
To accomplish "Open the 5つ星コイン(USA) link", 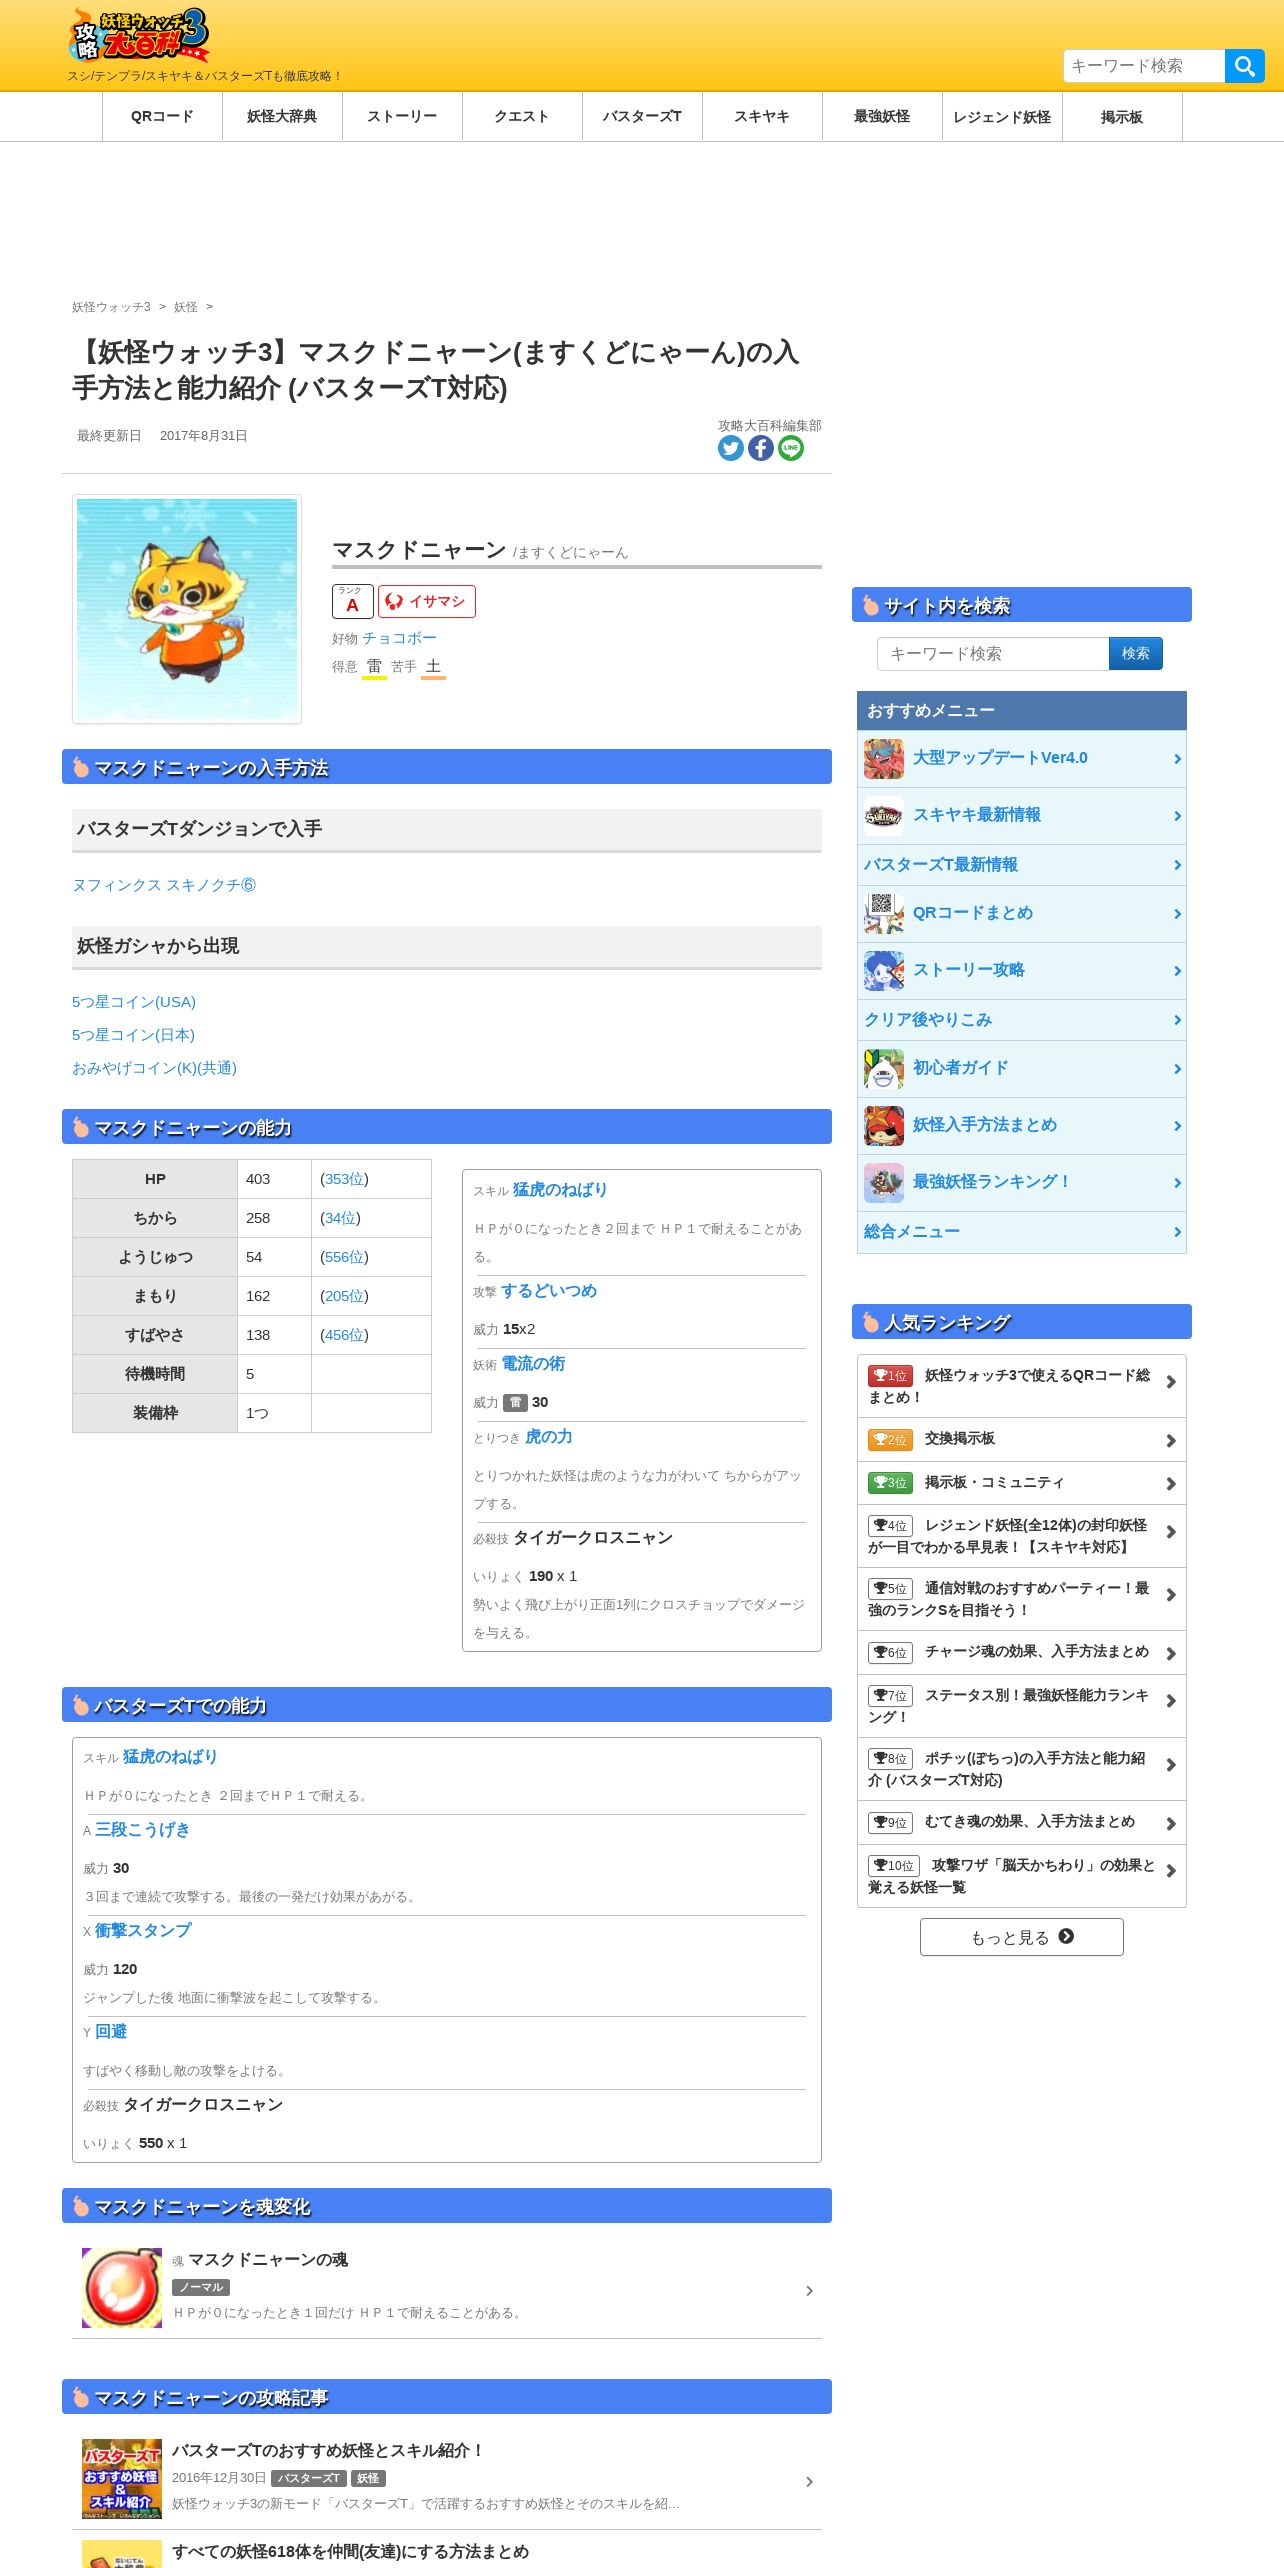I will [x=134, y=1002].
